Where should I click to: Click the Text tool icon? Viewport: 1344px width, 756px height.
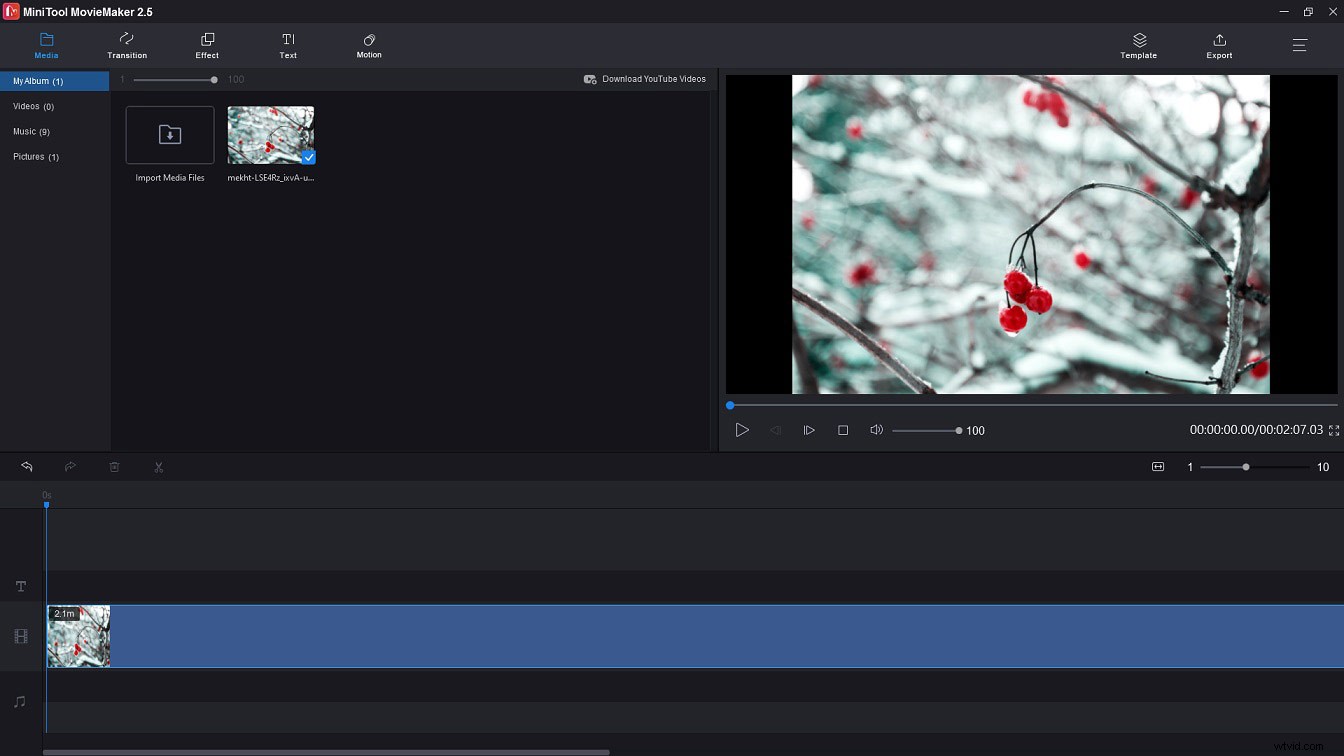coord(288,41)
